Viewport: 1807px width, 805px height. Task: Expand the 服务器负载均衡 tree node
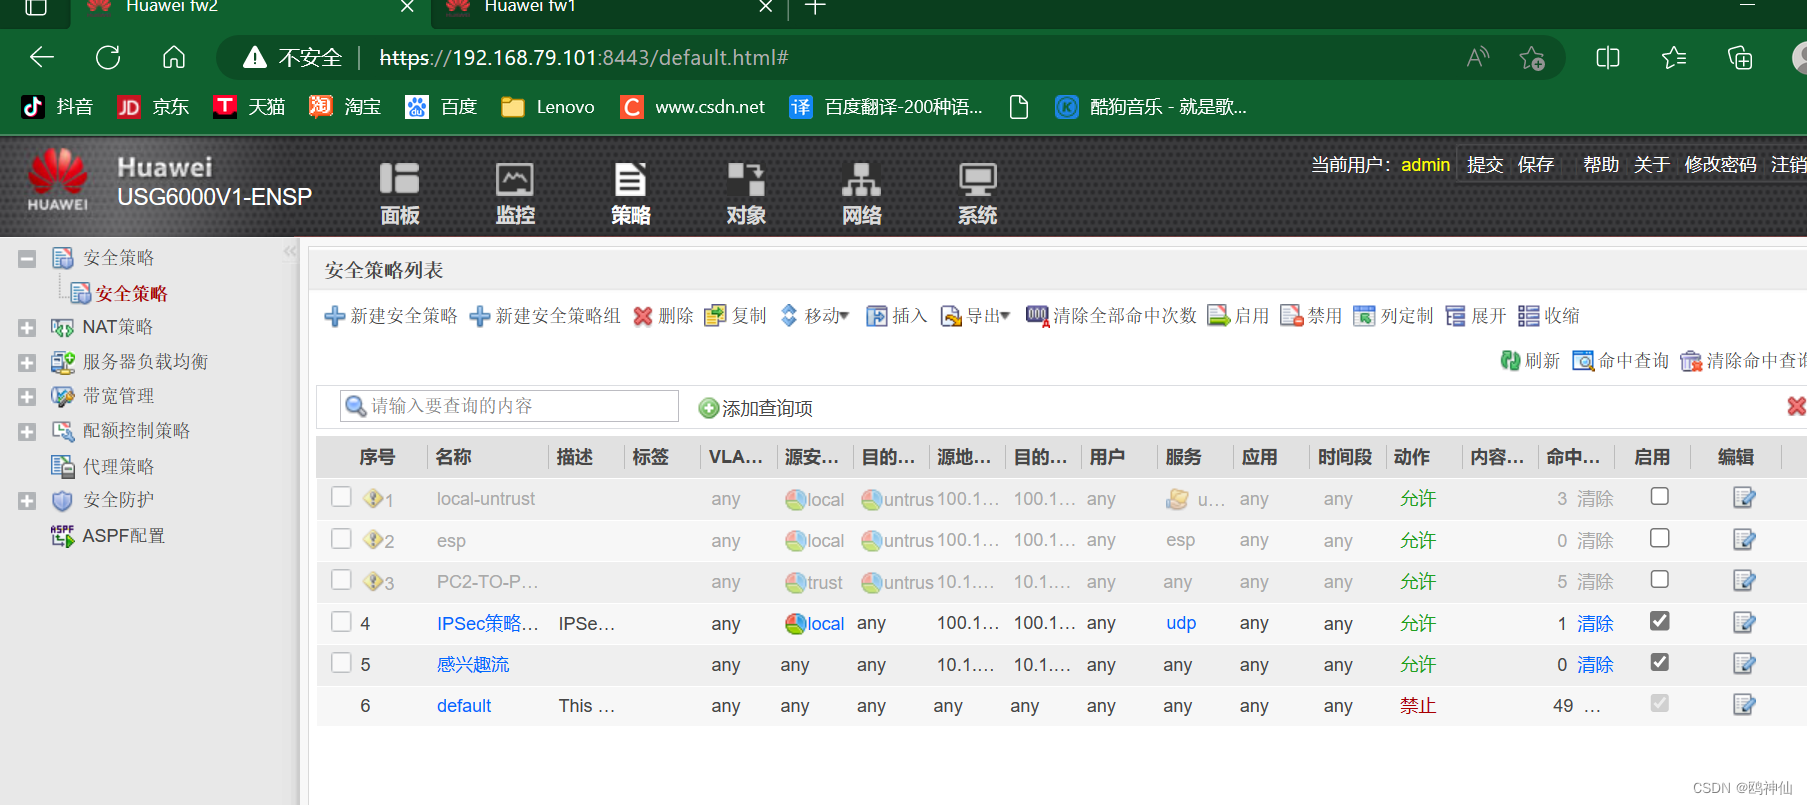point(27,363)
